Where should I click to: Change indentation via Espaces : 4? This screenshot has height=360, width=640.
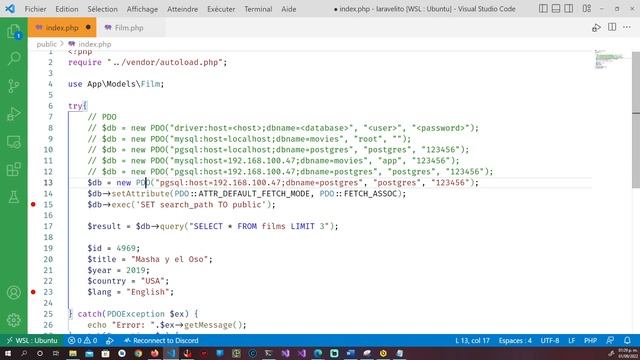pos(515,340)
